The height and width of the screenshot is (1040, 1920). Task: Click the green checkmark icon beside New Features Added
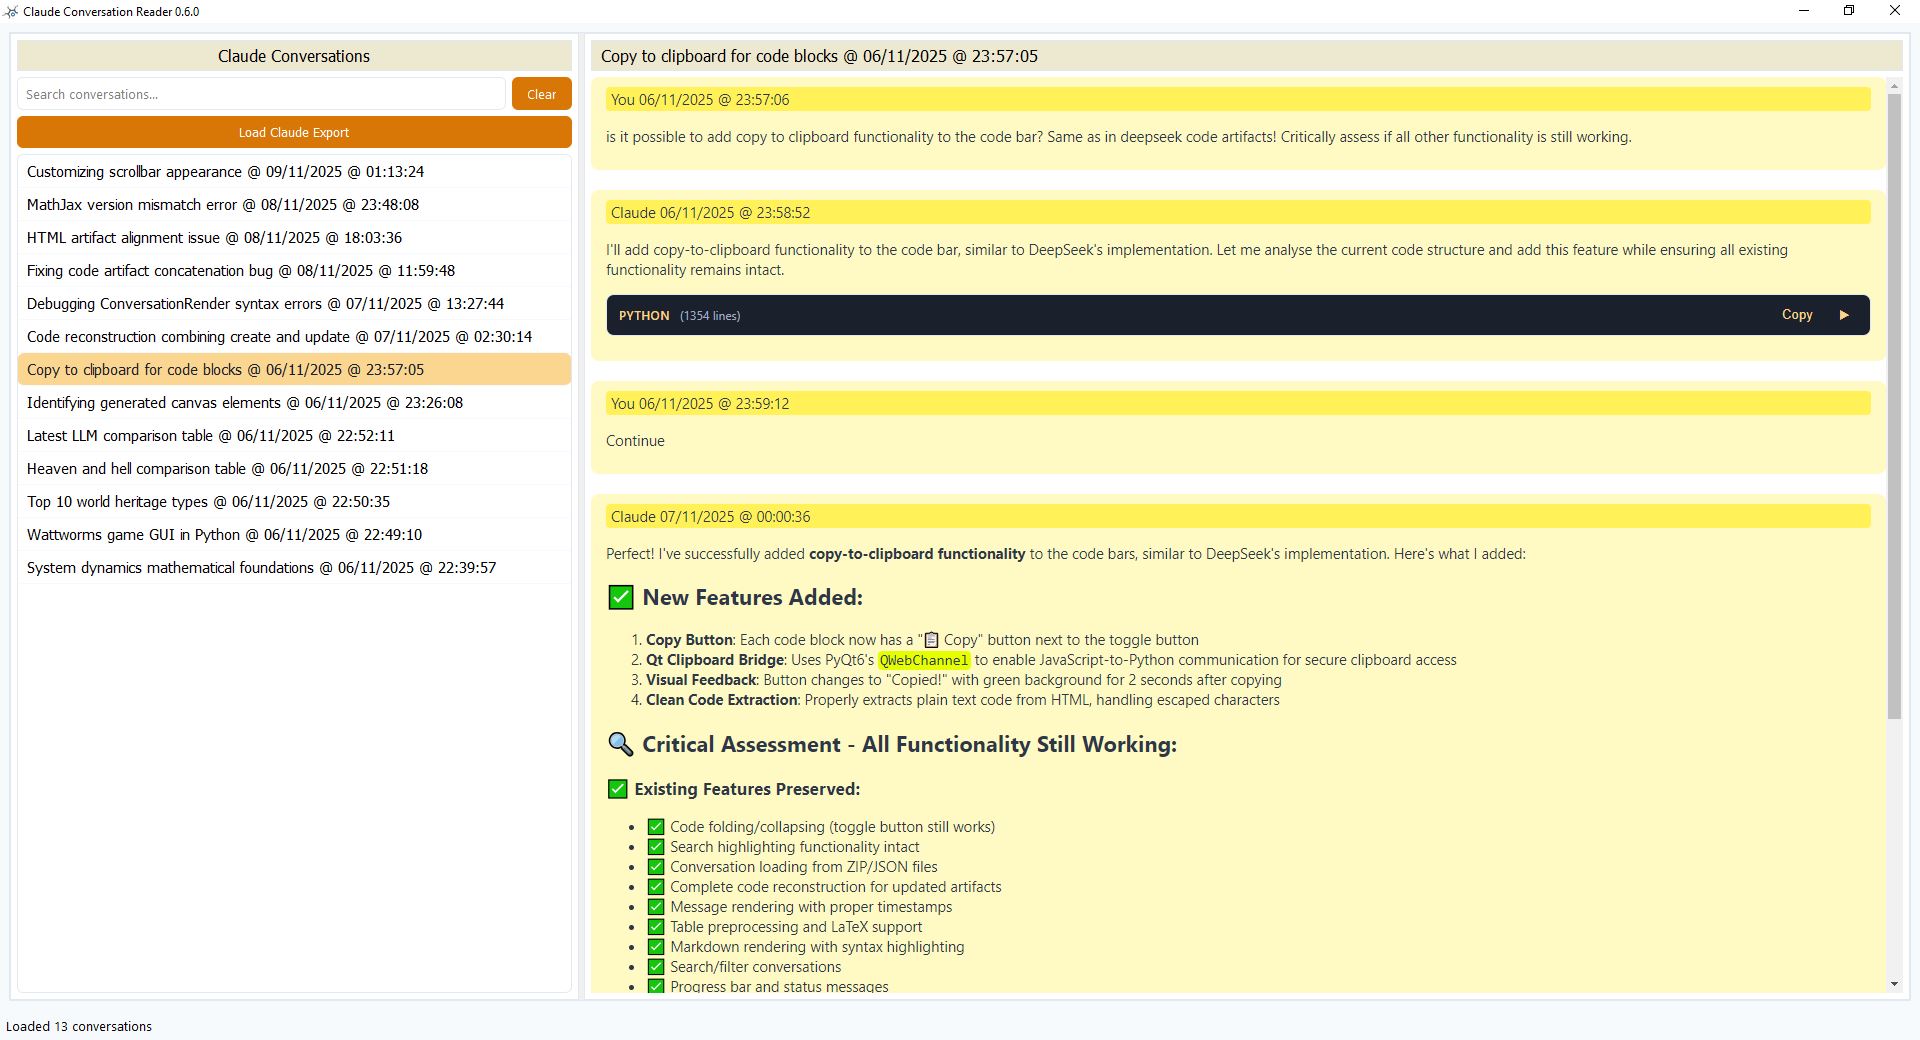(x=620, y=597)
